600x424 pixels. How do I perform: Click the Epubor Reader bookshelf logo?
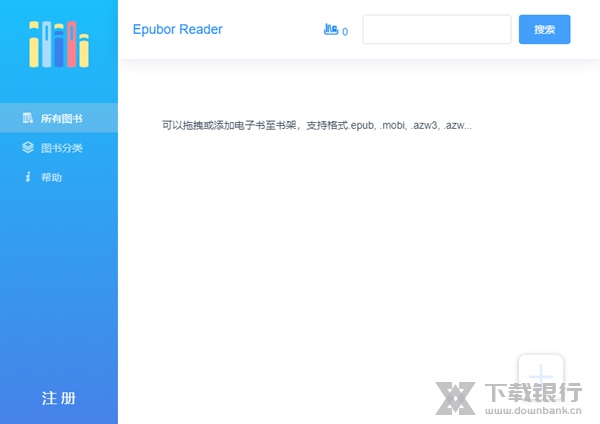[x=59, y=44]
